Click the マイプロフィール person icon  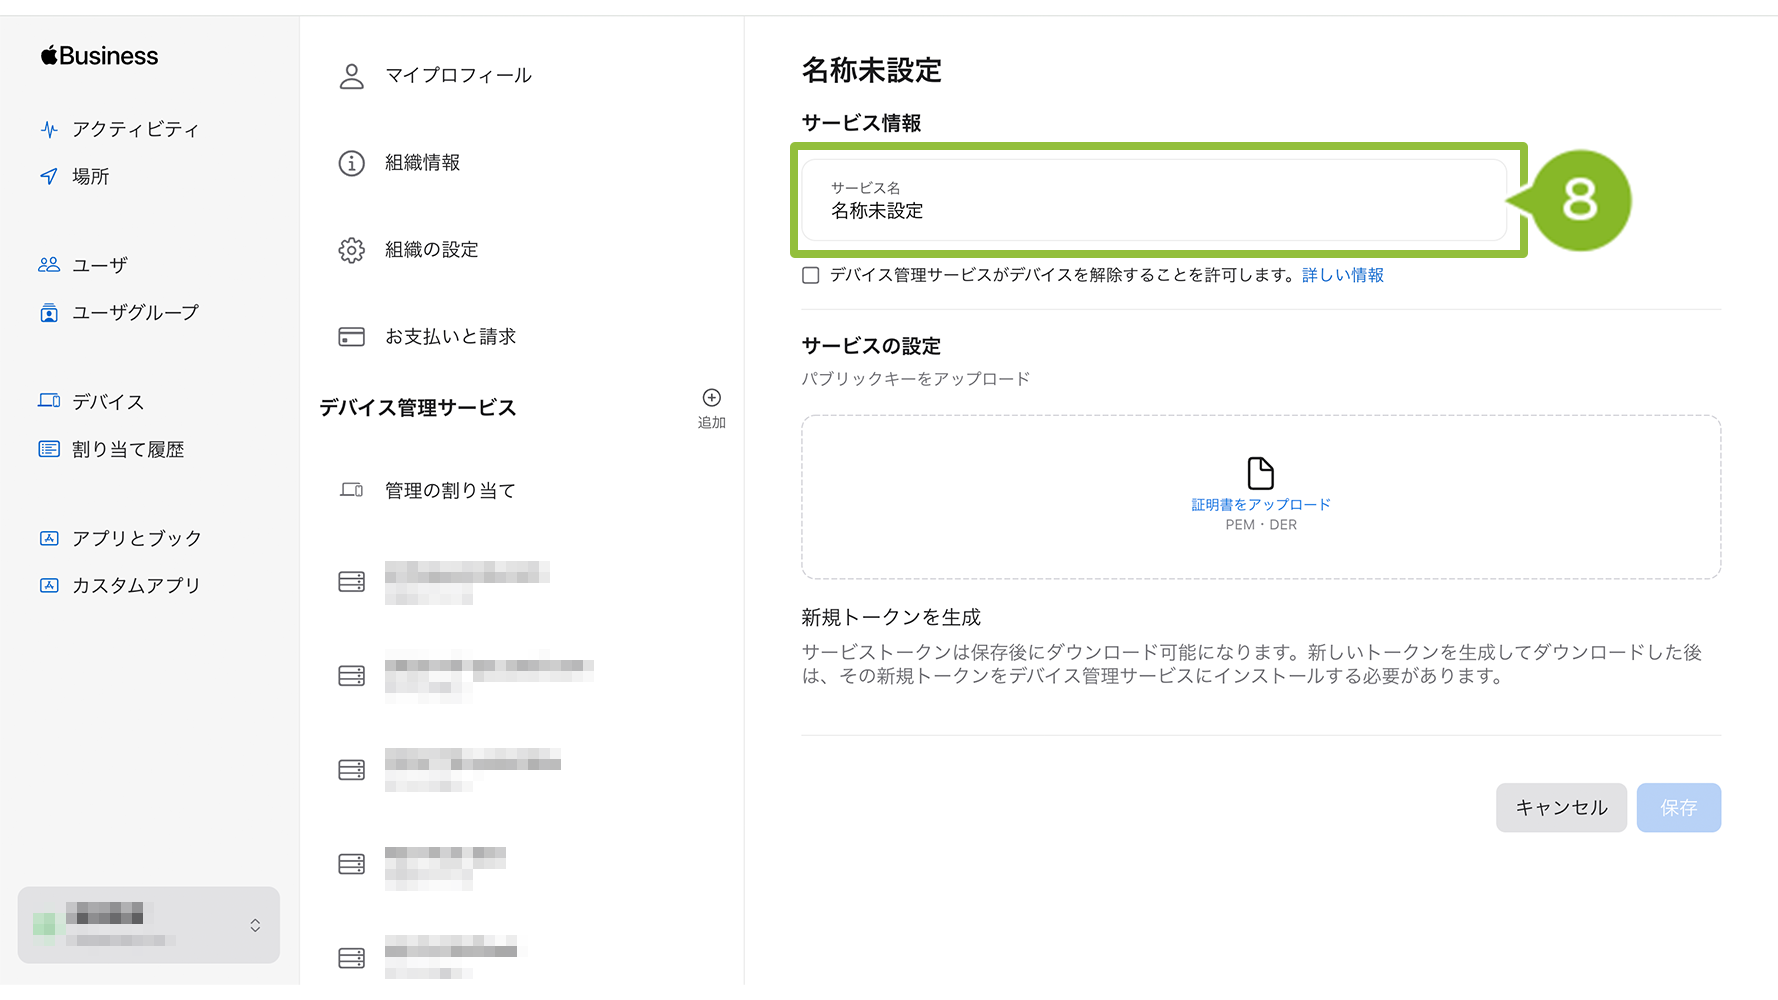(351, 76)
